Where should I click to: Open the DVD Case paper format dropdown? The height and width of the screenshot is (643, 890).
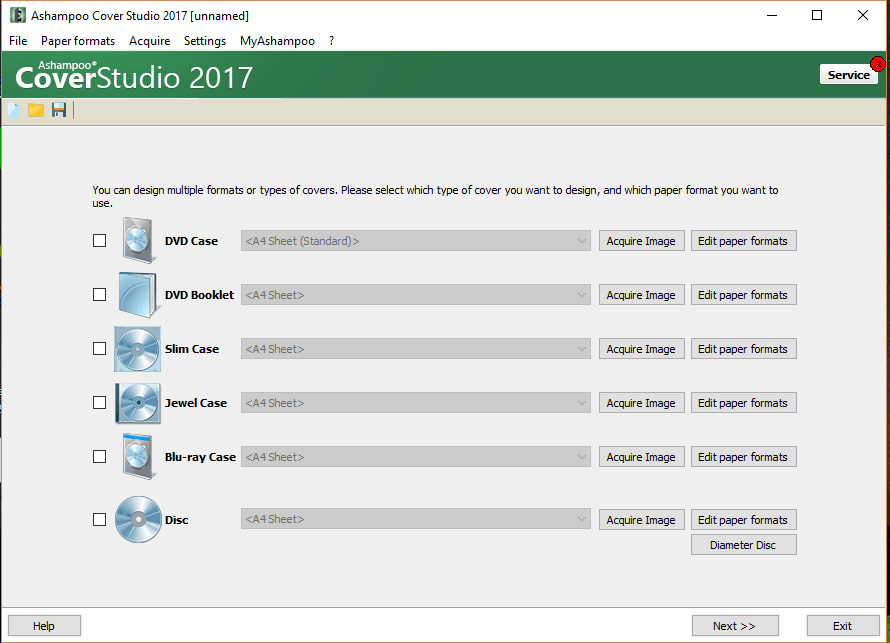pos(415,241)
